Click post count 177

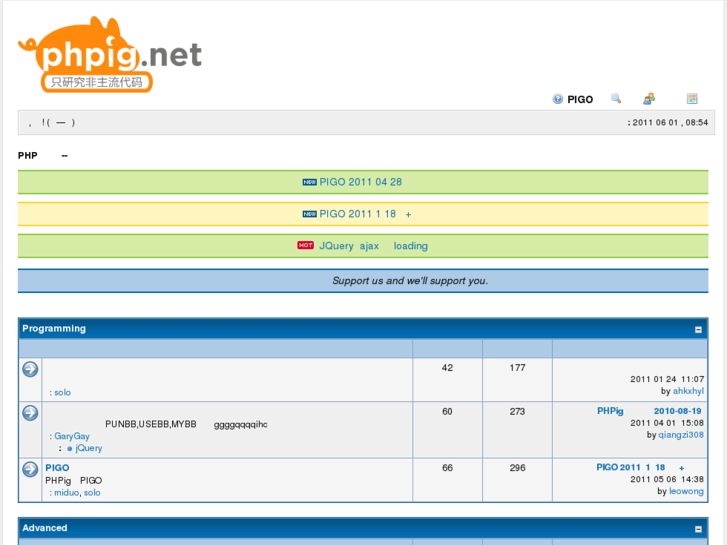tap(517, 368)
